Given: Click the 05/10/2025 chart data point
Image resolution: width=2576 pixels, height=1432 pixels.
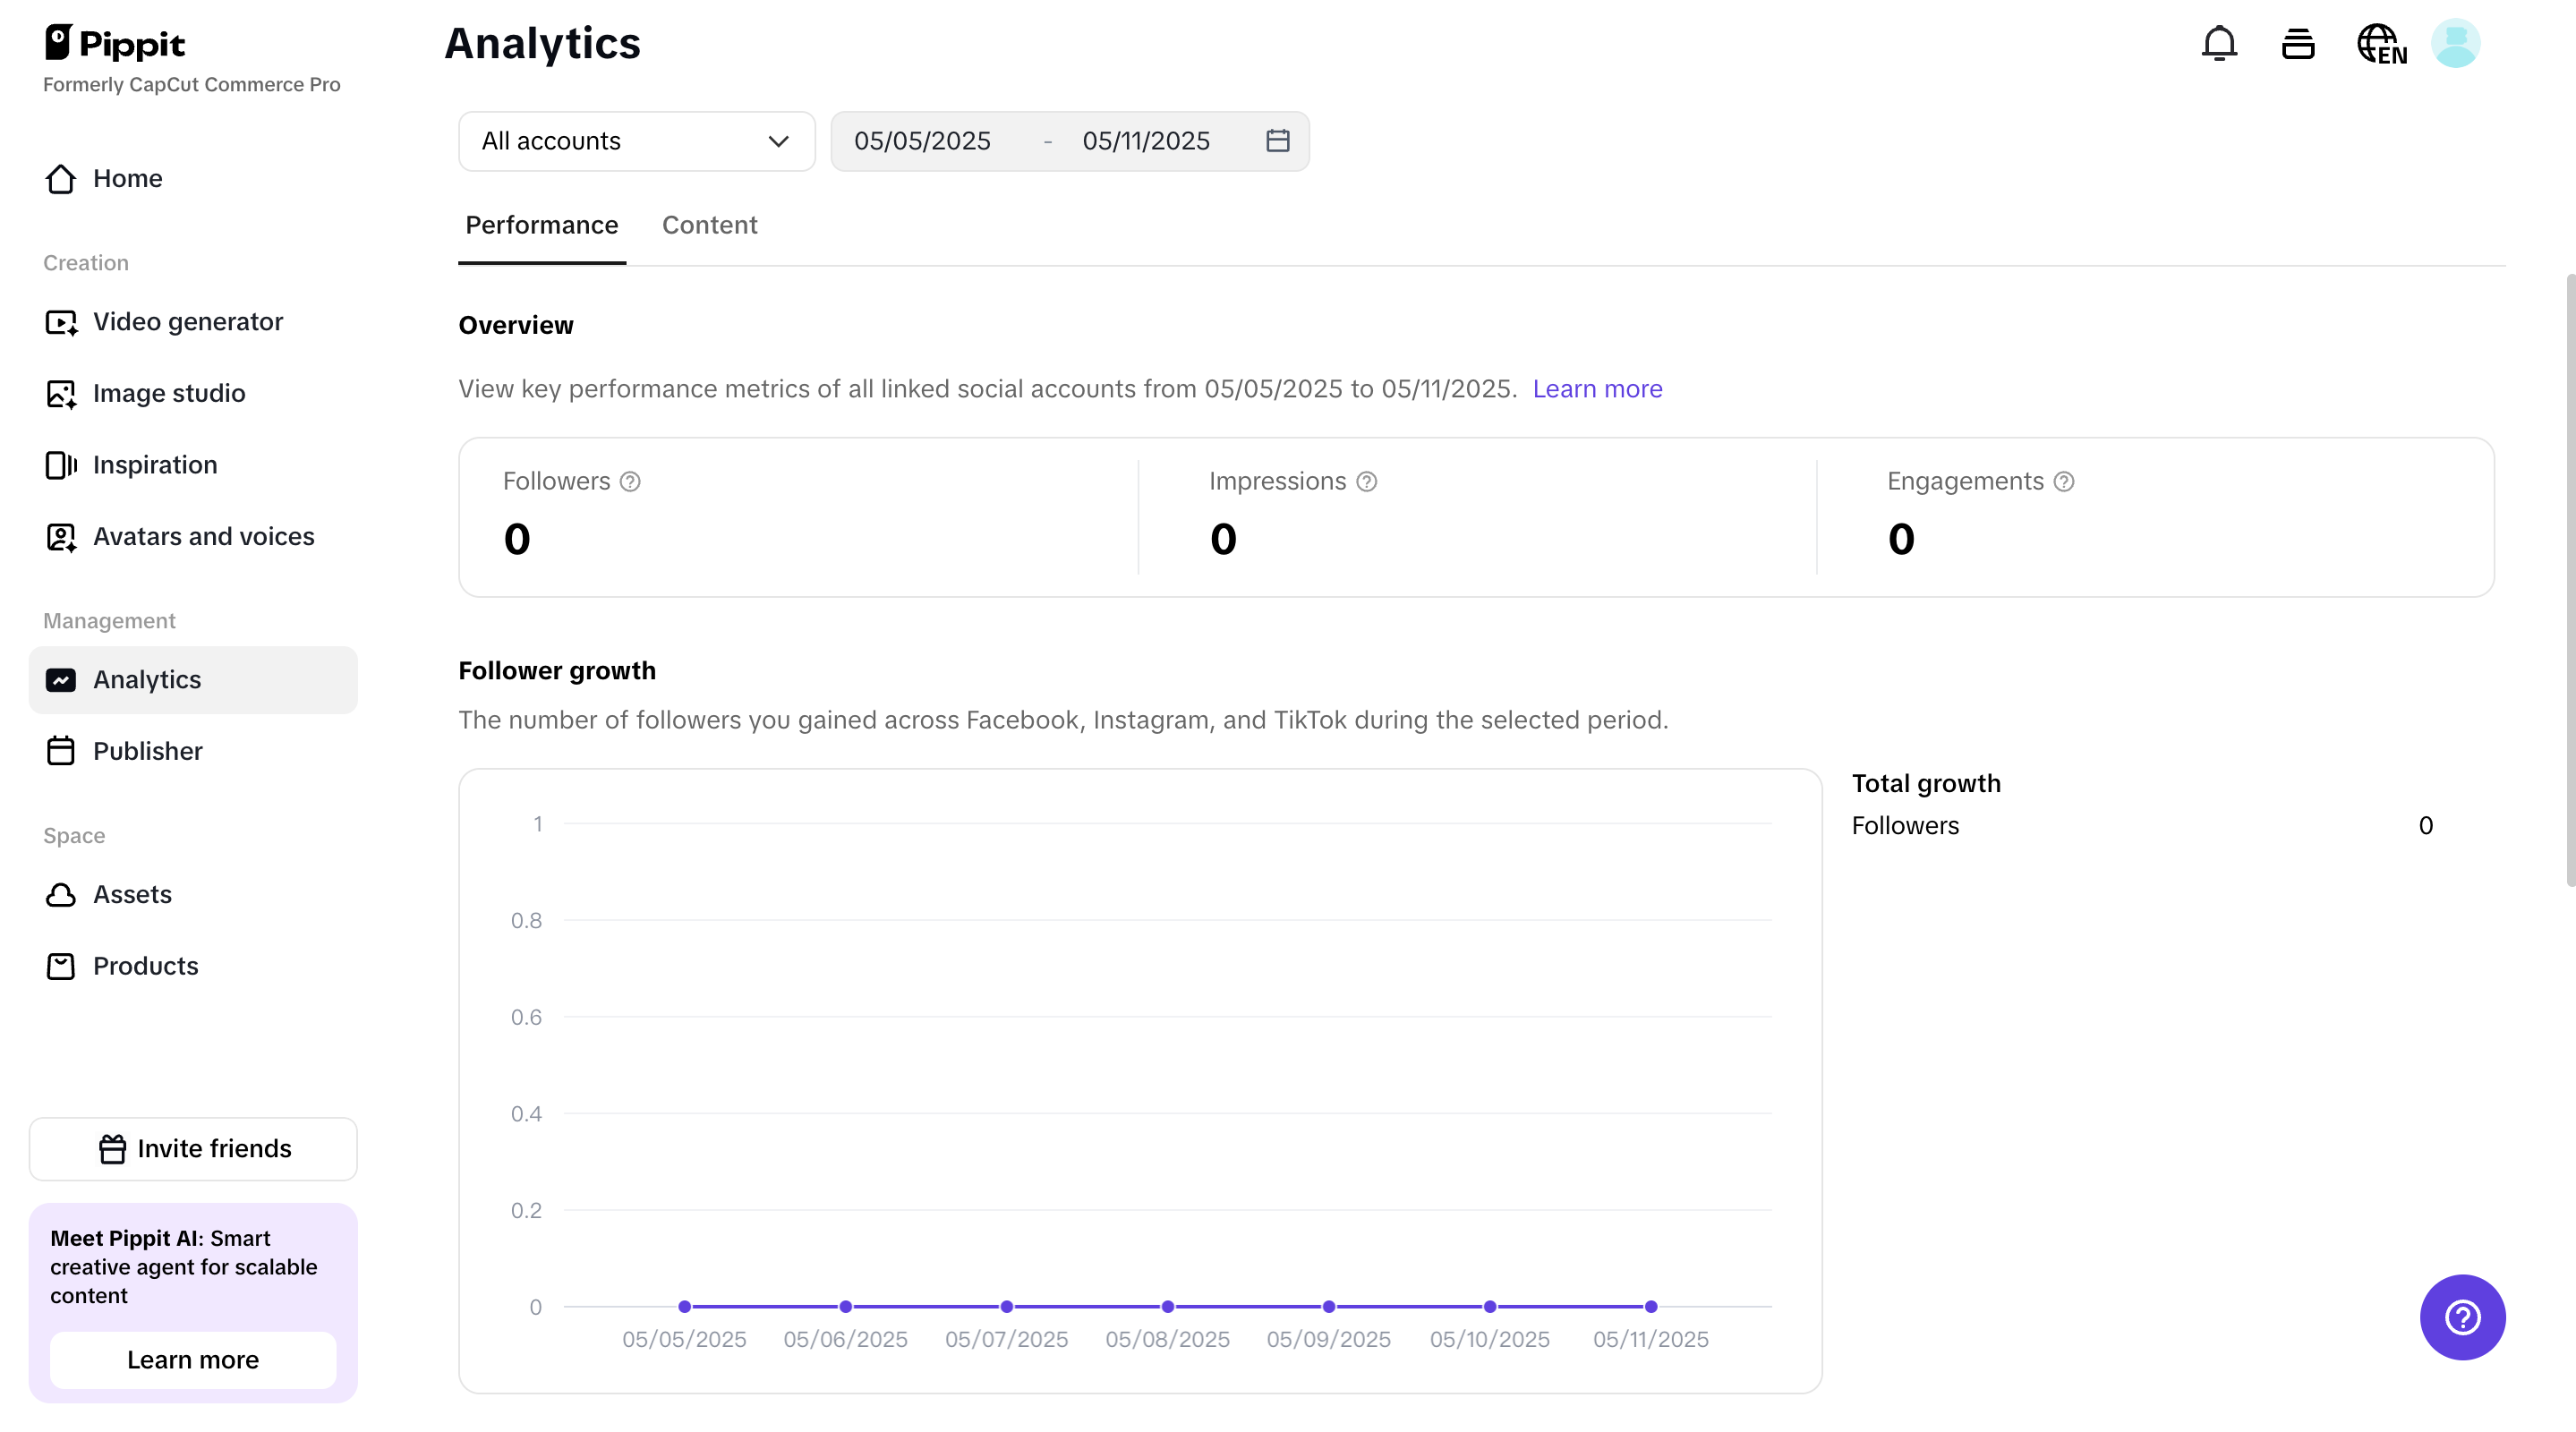Looking at the screenshot, I should click(x=1489, y=1306).
